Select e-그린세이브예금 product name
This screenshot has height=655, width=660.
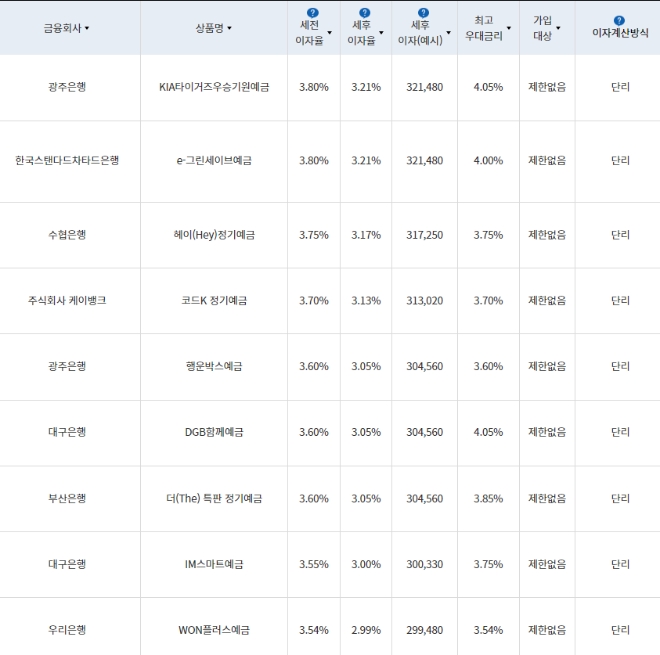(x=214, y=160)
